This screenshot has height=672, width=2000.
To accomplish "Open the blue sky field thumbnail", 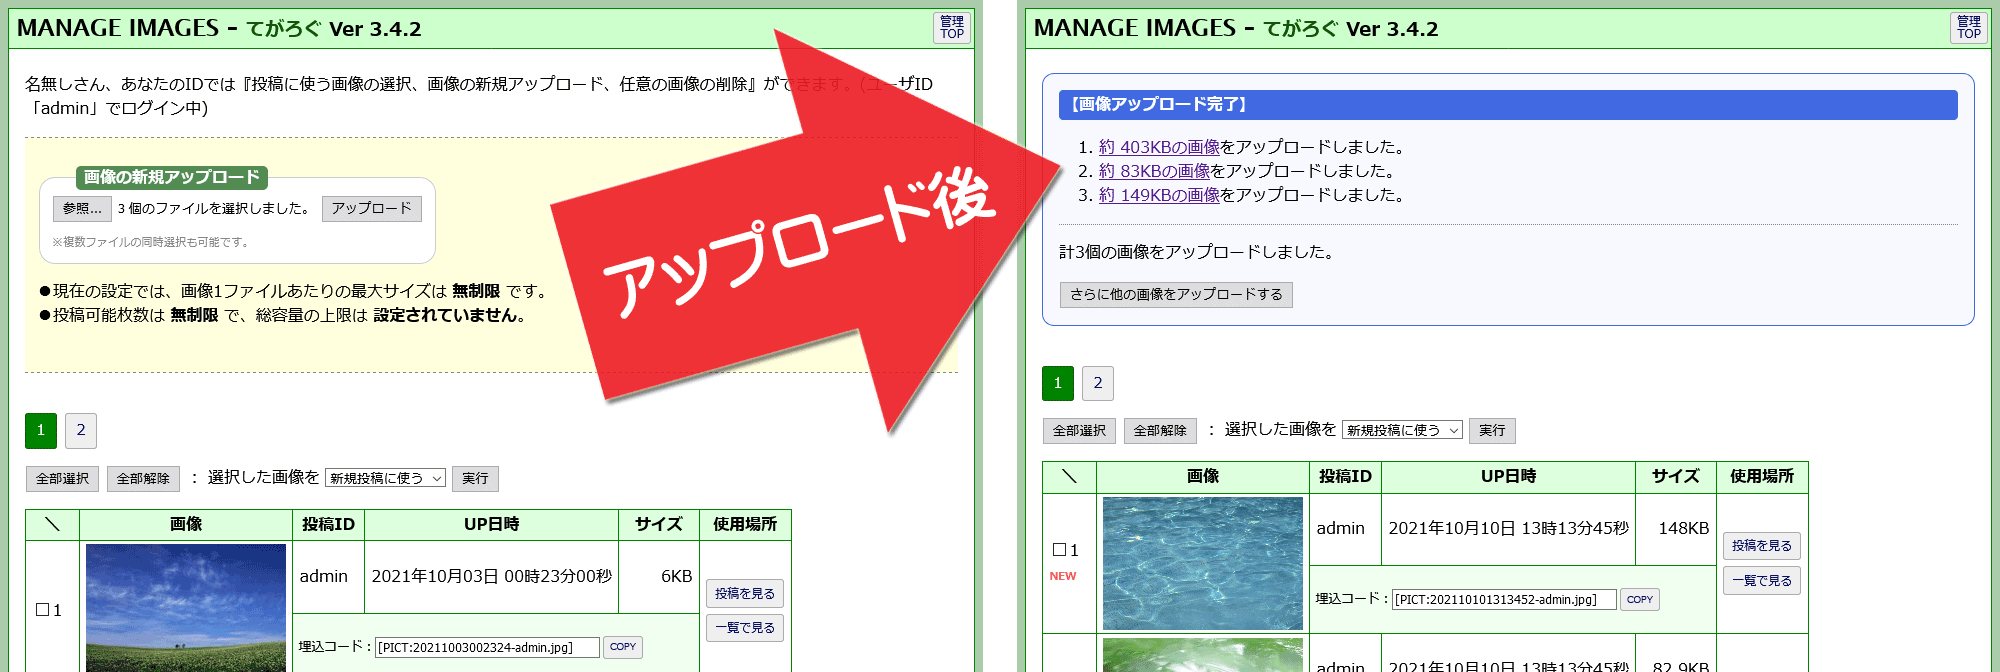I will coord(186,608).
